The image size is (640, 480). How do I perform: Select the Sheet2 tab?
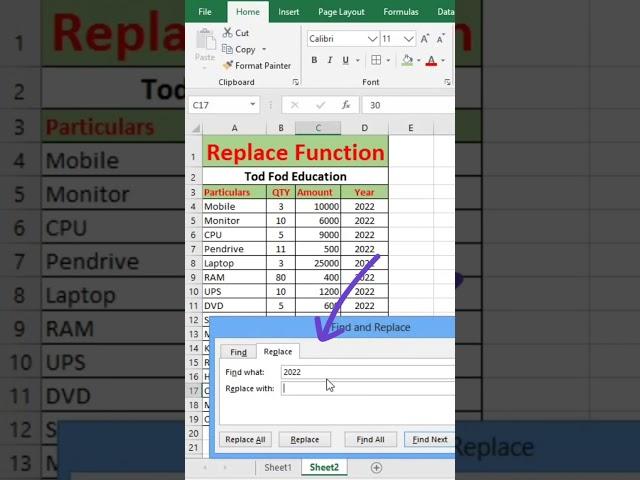coord(324,467)
